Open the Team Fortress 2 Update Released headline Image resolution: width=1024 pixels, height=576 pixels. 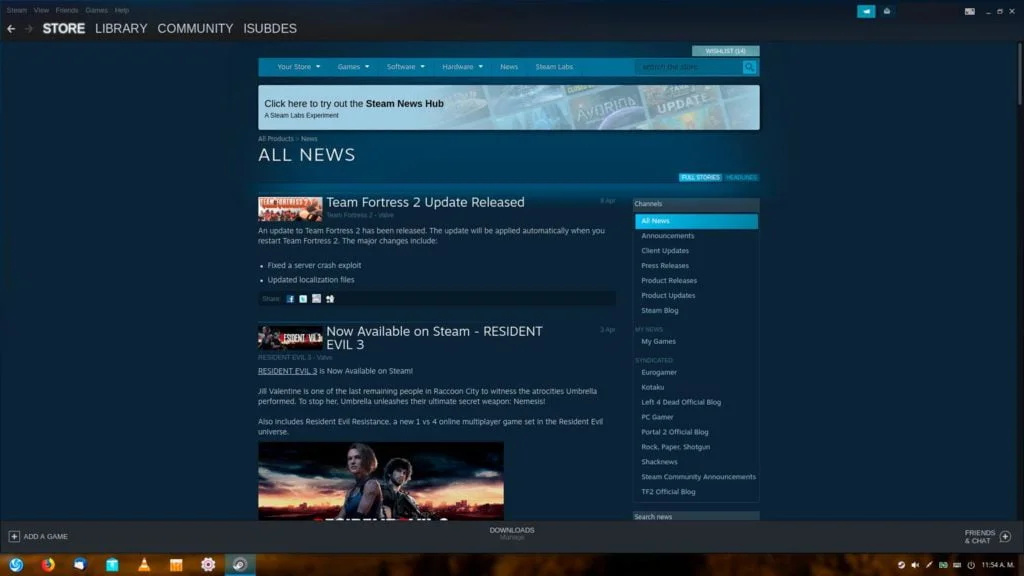pos(425,202)
